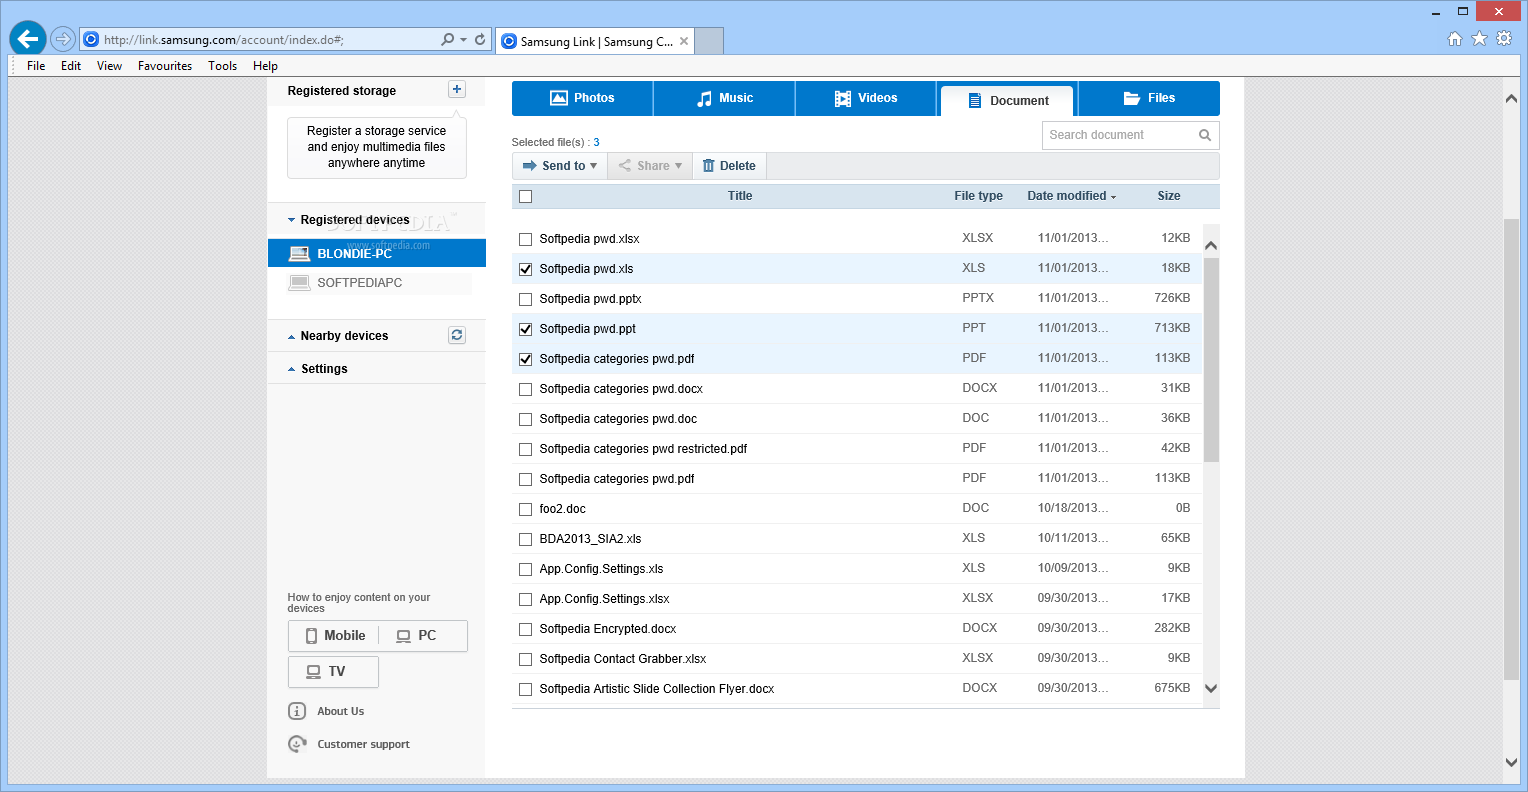Screen dimensions: 1528x792
Task: Switch to the Files tab
Action: [x=1149, y=98]
